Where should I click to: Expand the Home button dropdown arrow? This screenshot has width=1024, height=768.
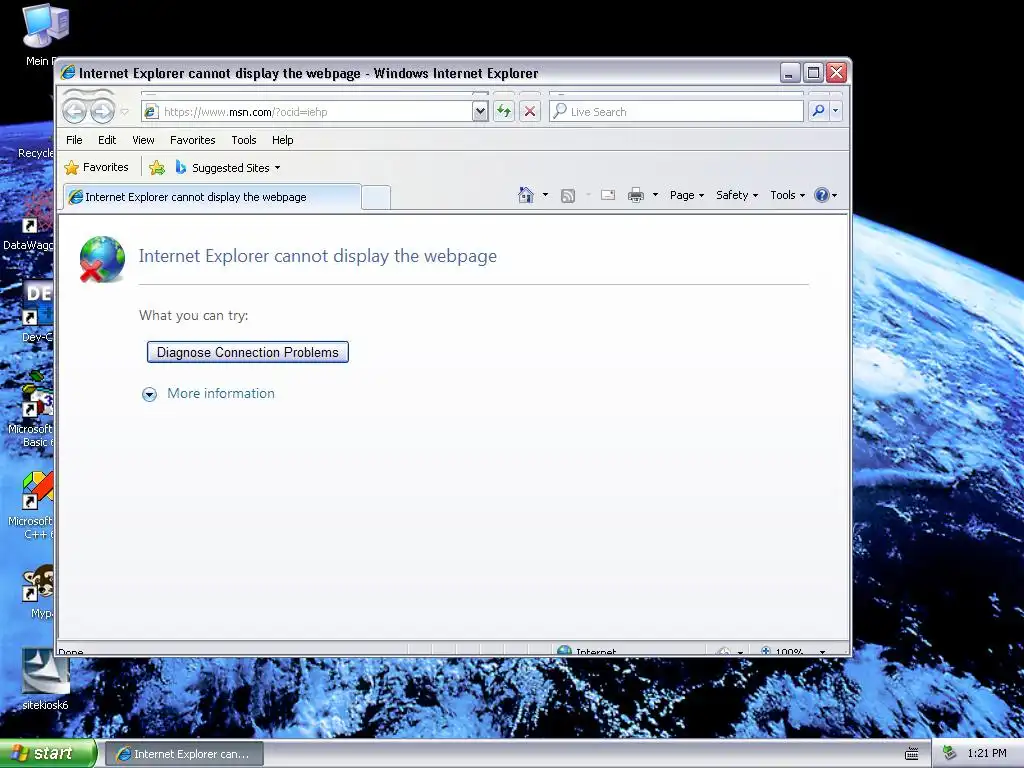[545, 195]
